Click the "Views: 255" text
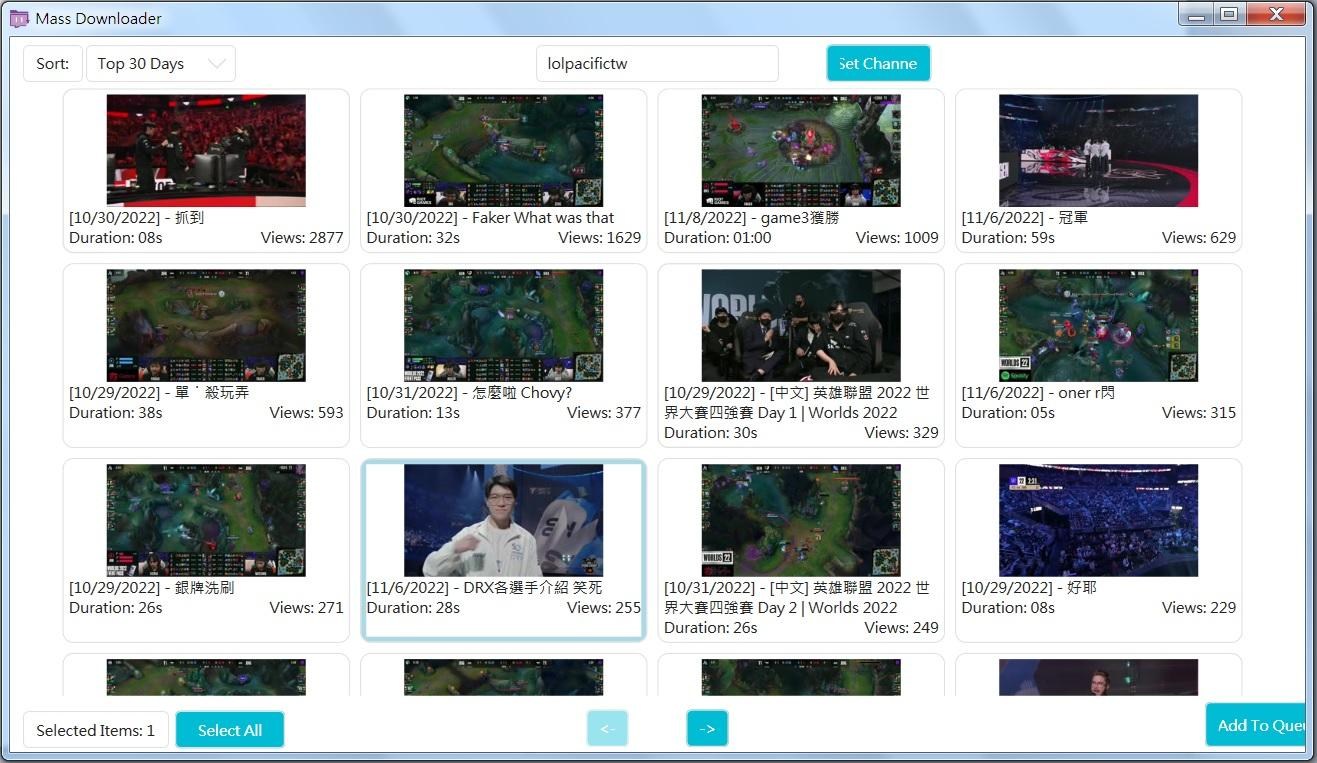The image size is (1317, 763). pos(604,608)
